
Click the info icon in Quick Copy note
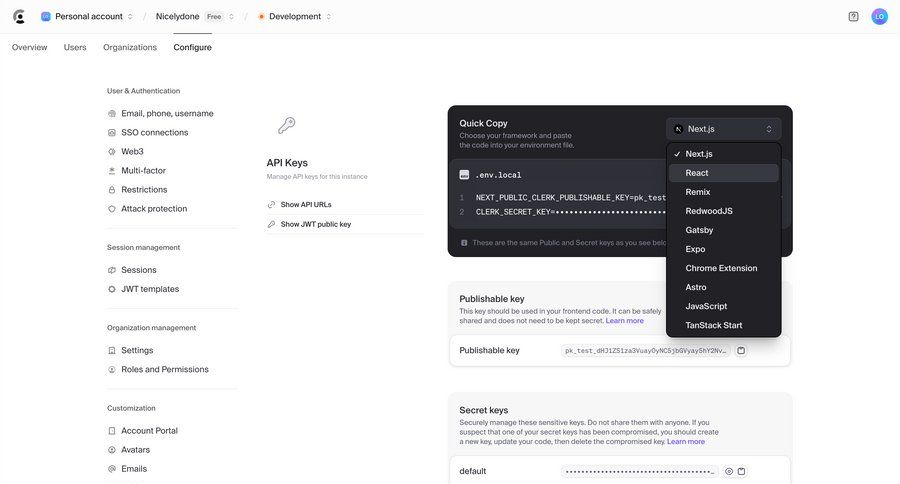point(464,243)
